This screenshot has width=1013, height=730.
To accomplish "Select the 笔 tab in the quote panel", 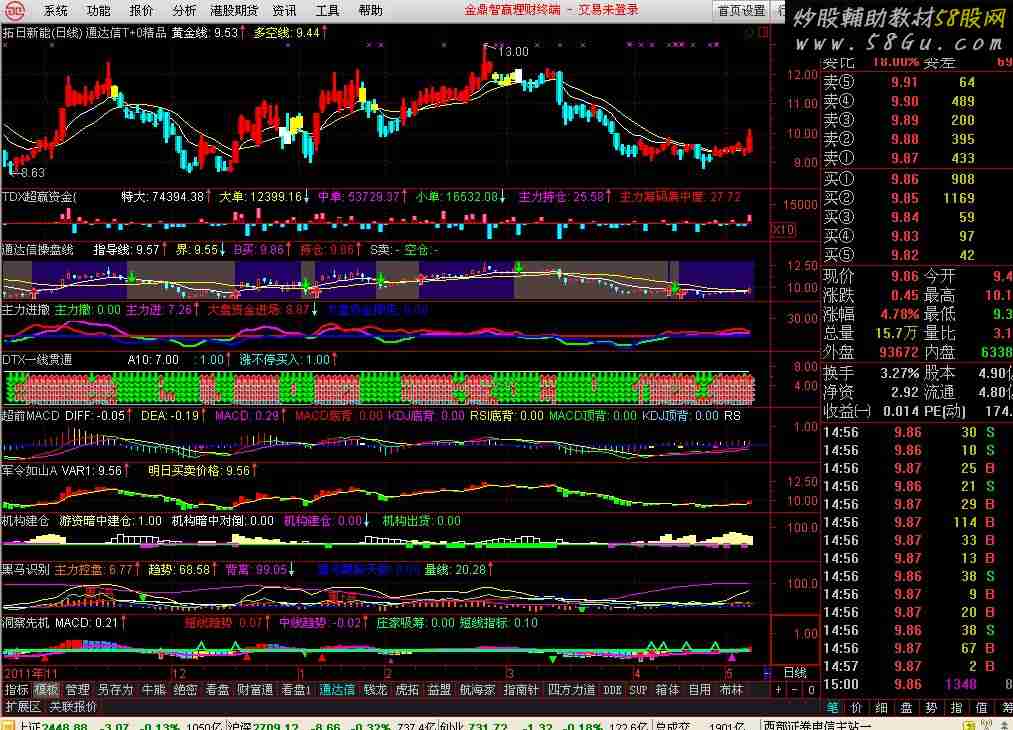I will click(x=833, y=708).
